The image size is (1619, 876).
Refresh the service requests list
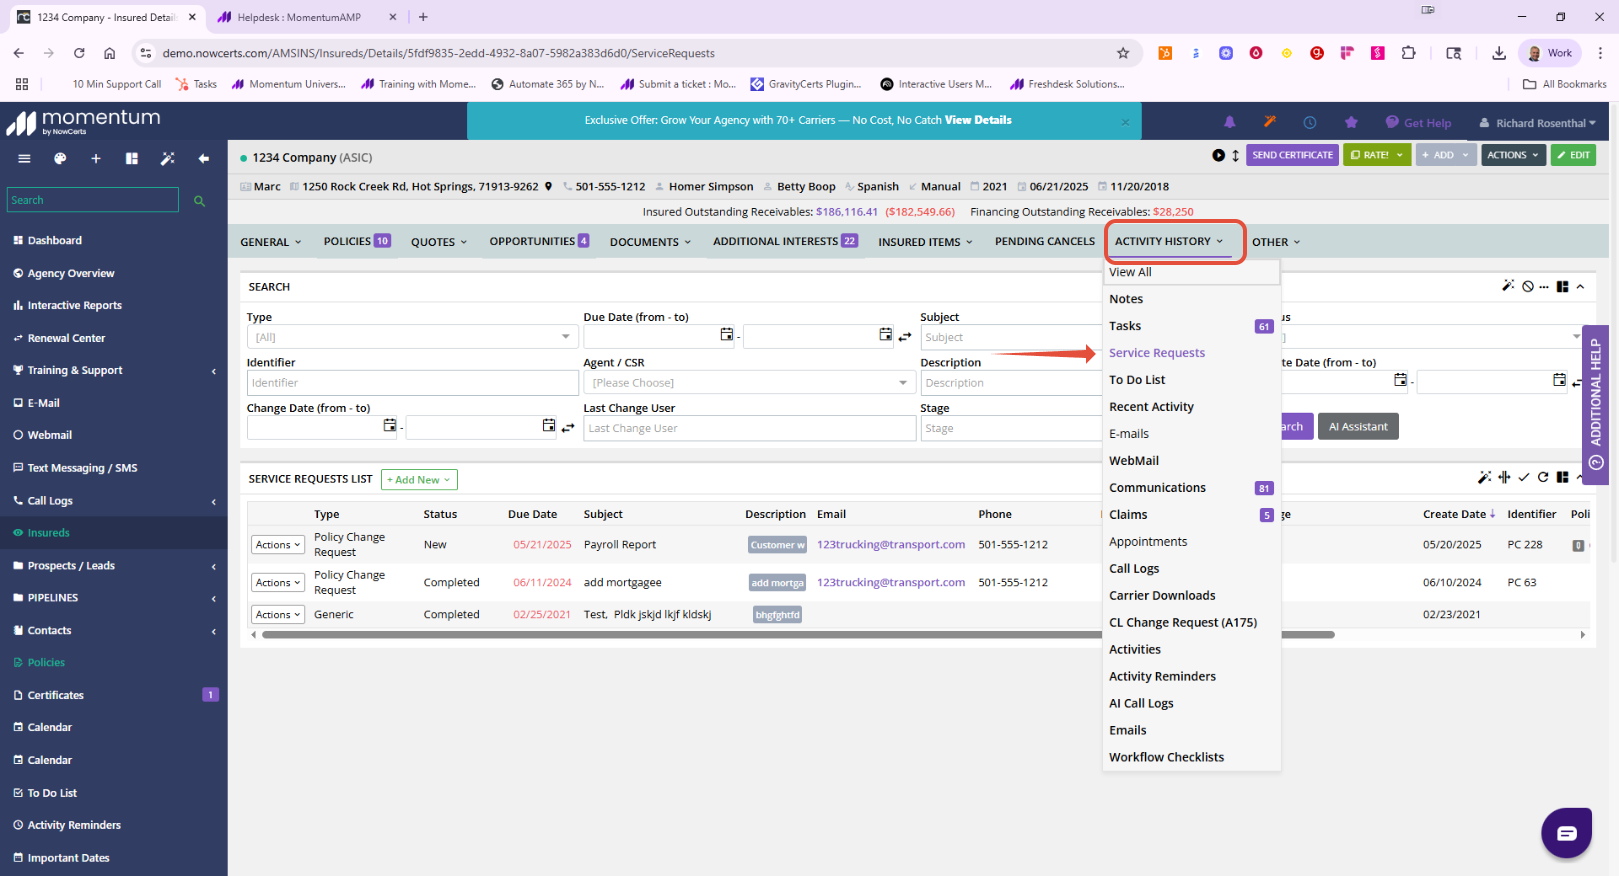tap(1542, 478)
